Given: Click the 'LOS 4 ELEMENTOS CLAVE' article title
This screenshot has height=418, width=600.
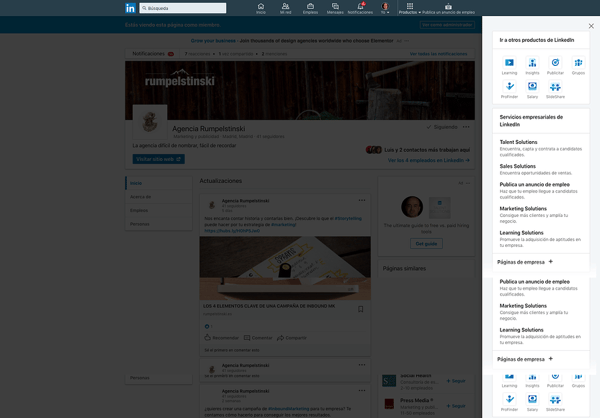Looking at the screenshot, I should coord(269,306).
